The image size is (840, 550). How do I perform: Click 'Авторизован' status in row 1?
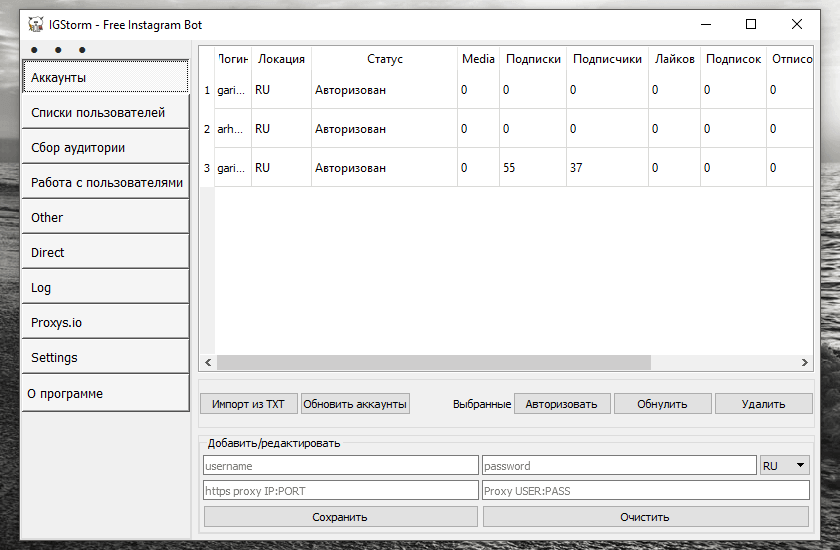coord(384,90)
